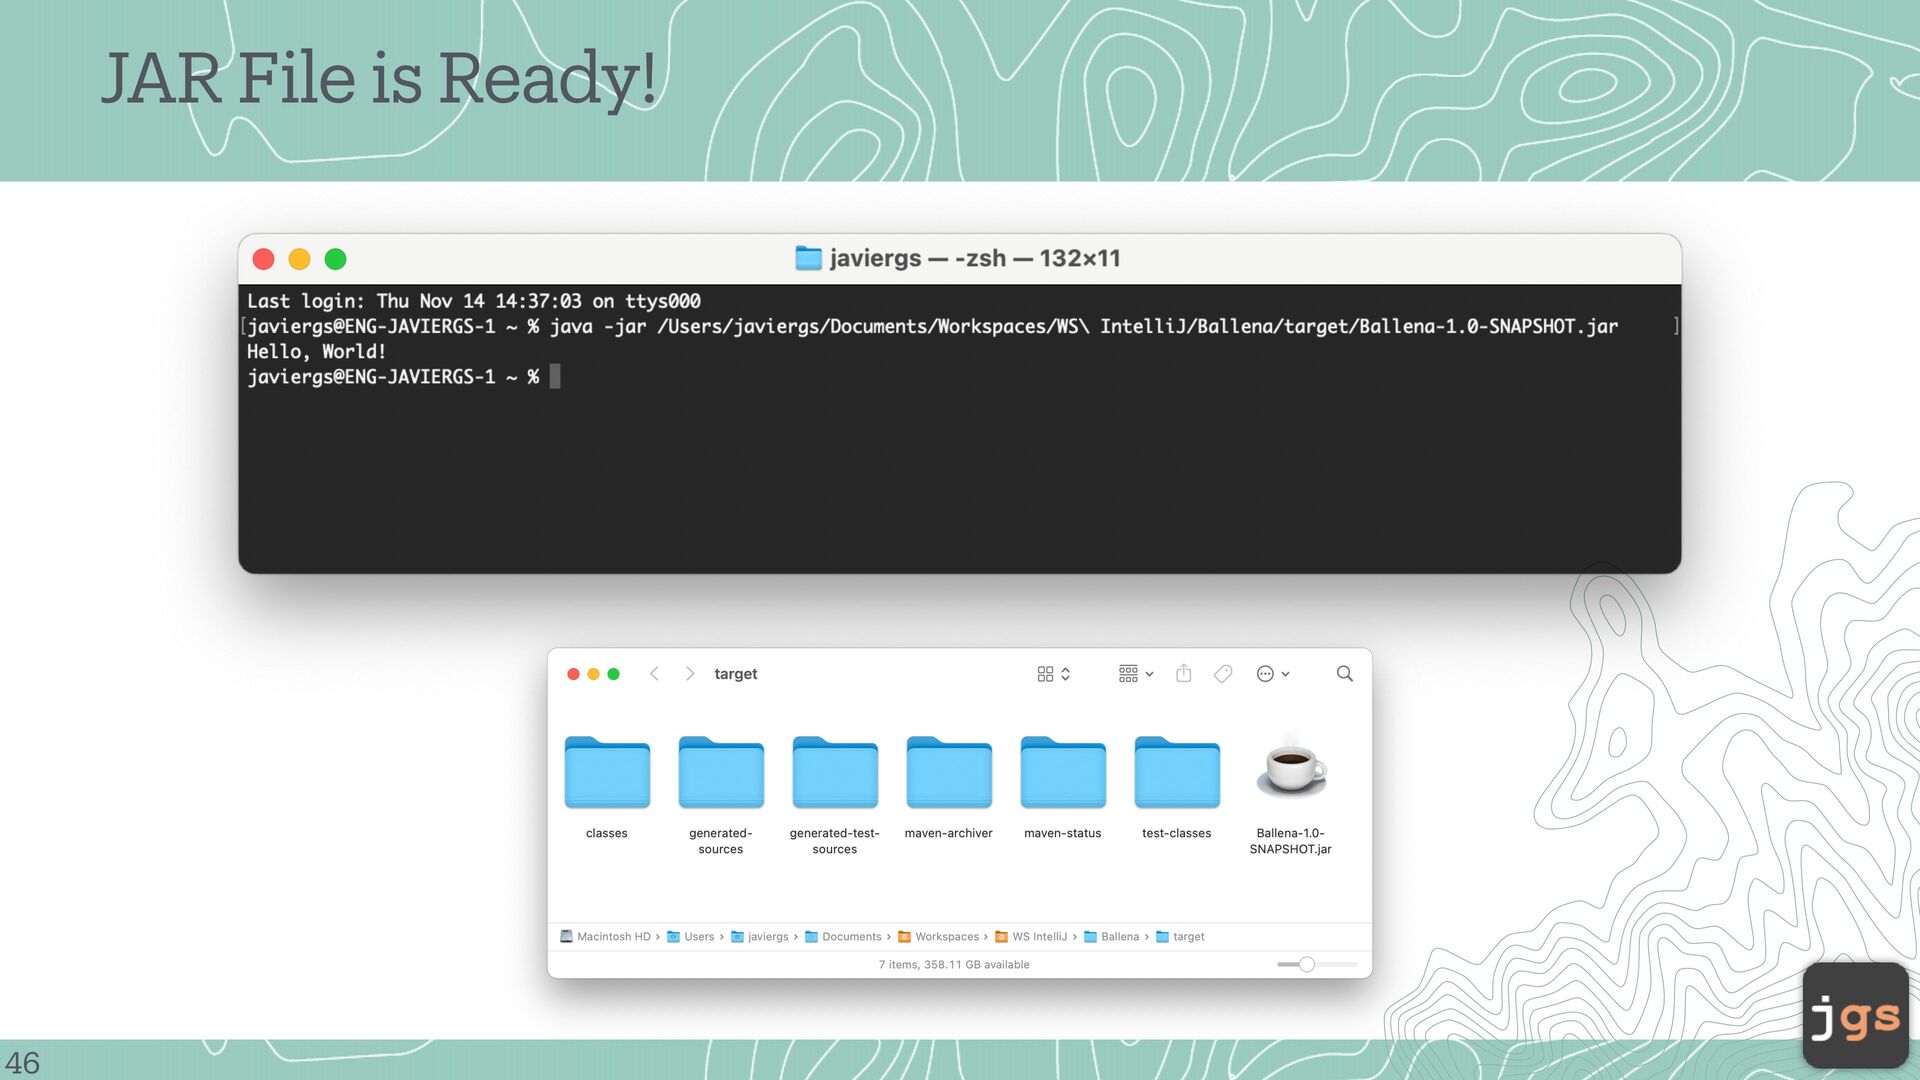Click Workspaces in the Finder path bar

(x=946, y=937)
